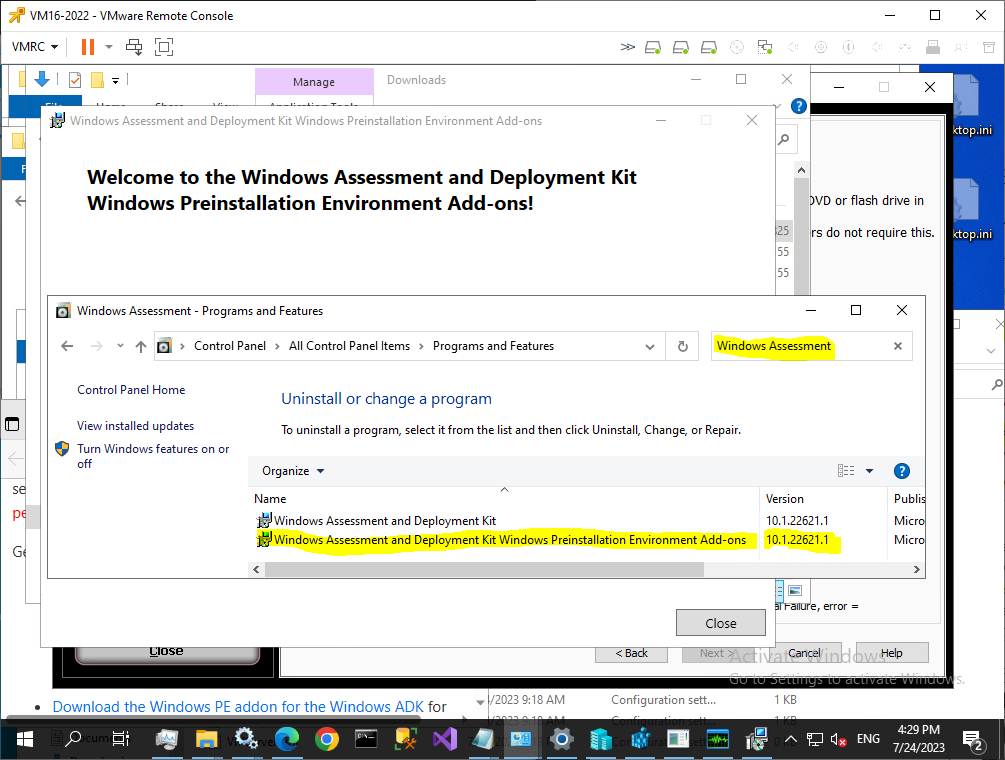Image resolution: width=1005 pixels, height=760 pixels.
Task: Open Programs and Features help
Action: click(901, 471)
